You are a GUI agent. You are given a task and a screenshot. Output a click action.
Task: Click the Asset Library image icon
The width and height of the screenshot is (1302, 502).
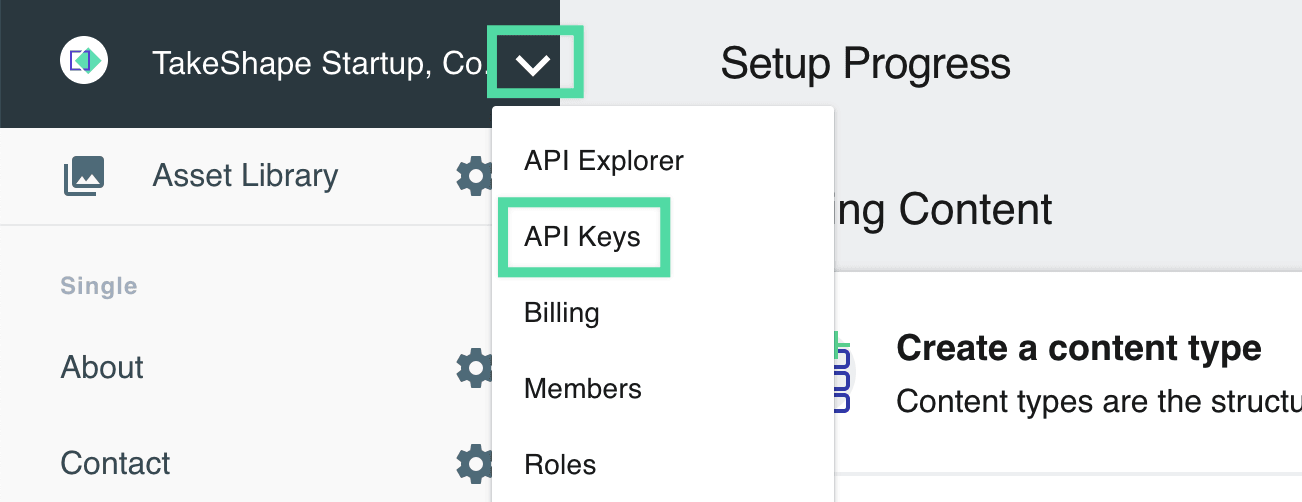point(84,176)
